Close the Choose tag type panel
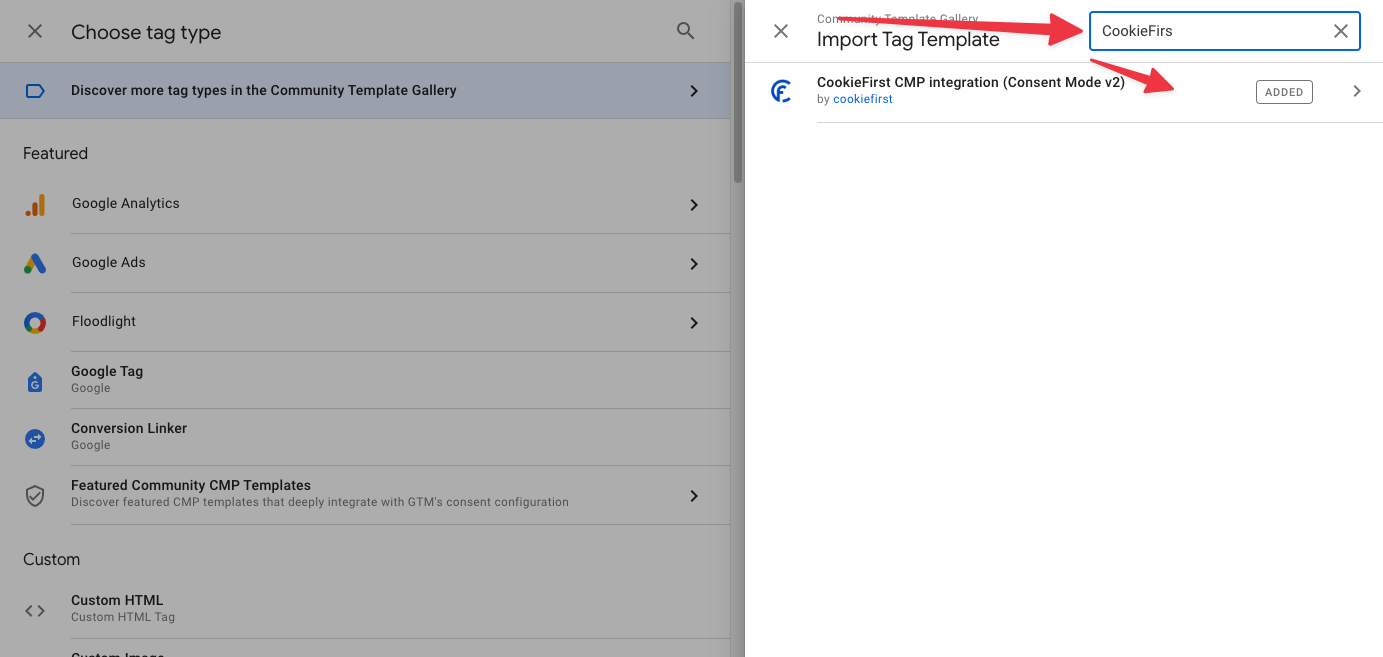 (x=35, y=32)
